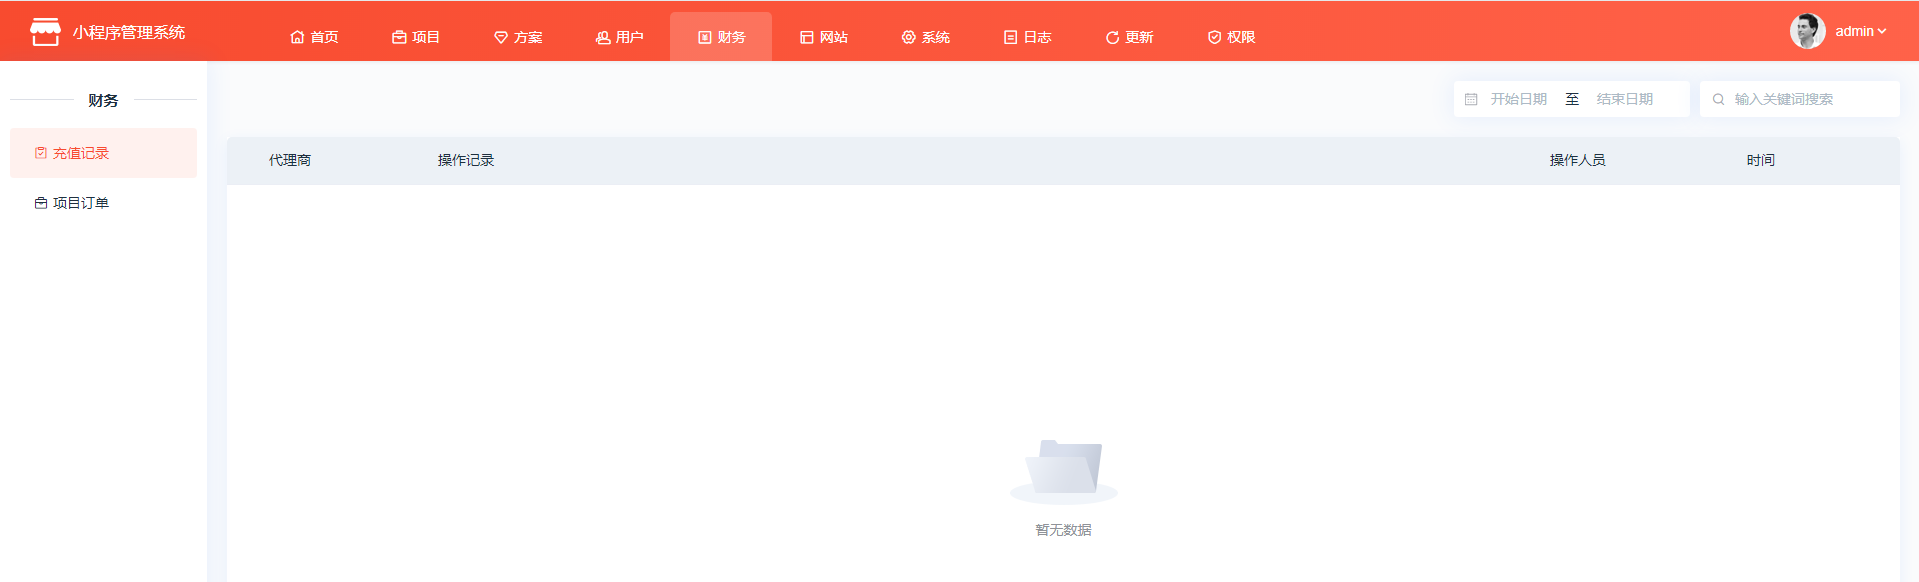Click the 小程序管理系统 title
The height and width of the screenshot is (582, 1919).
(x=129, y=33)
